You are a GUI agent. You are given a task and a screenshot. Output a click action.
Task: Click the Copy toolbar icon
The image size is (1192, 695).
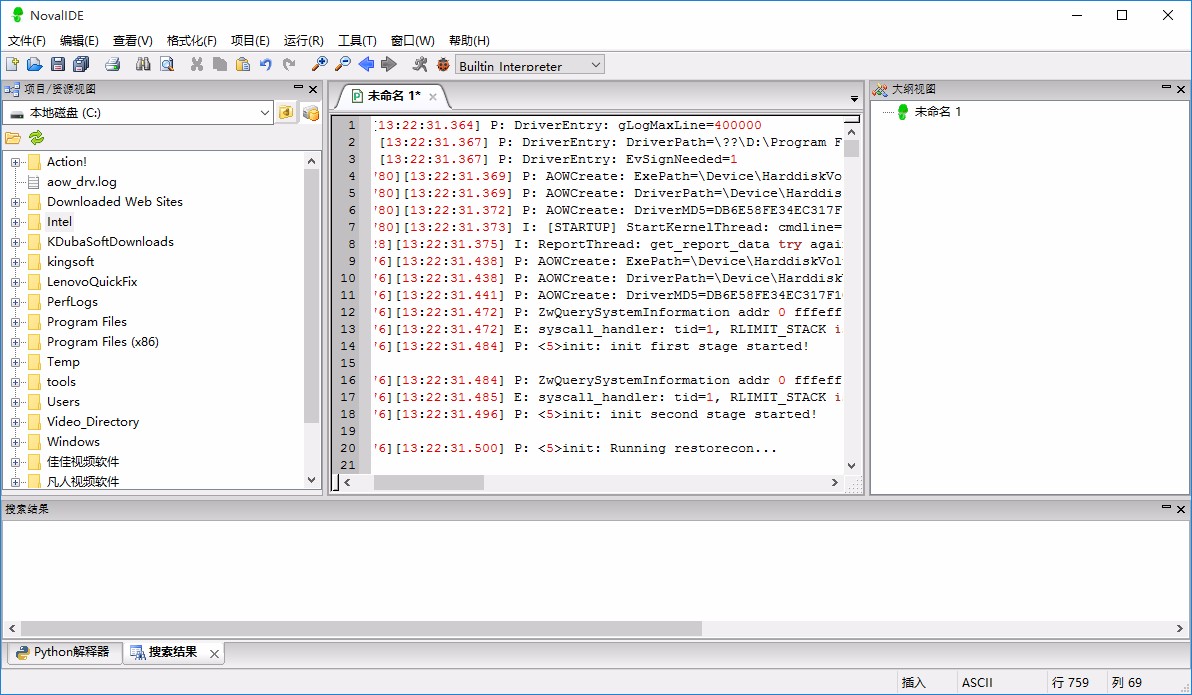[x=220, y=65]
